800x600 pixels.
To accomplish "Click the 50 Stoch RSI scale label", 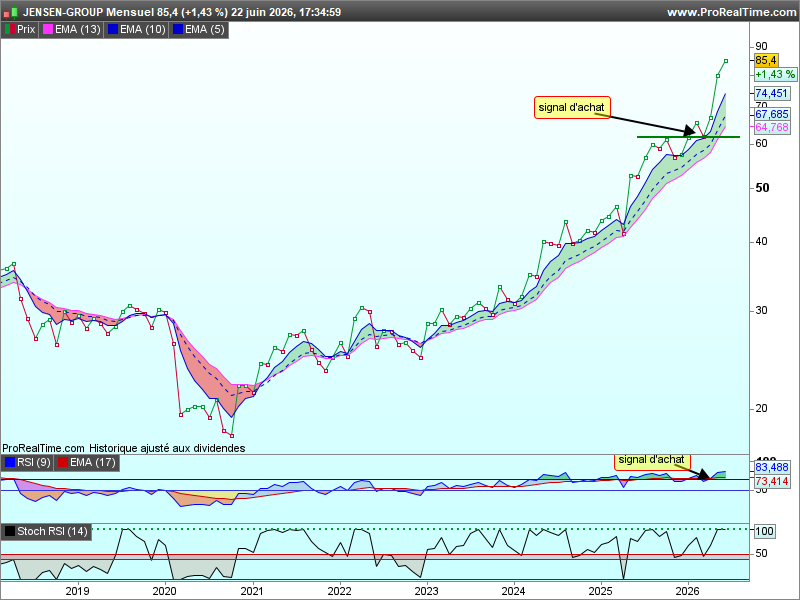I will coord(761,554).
